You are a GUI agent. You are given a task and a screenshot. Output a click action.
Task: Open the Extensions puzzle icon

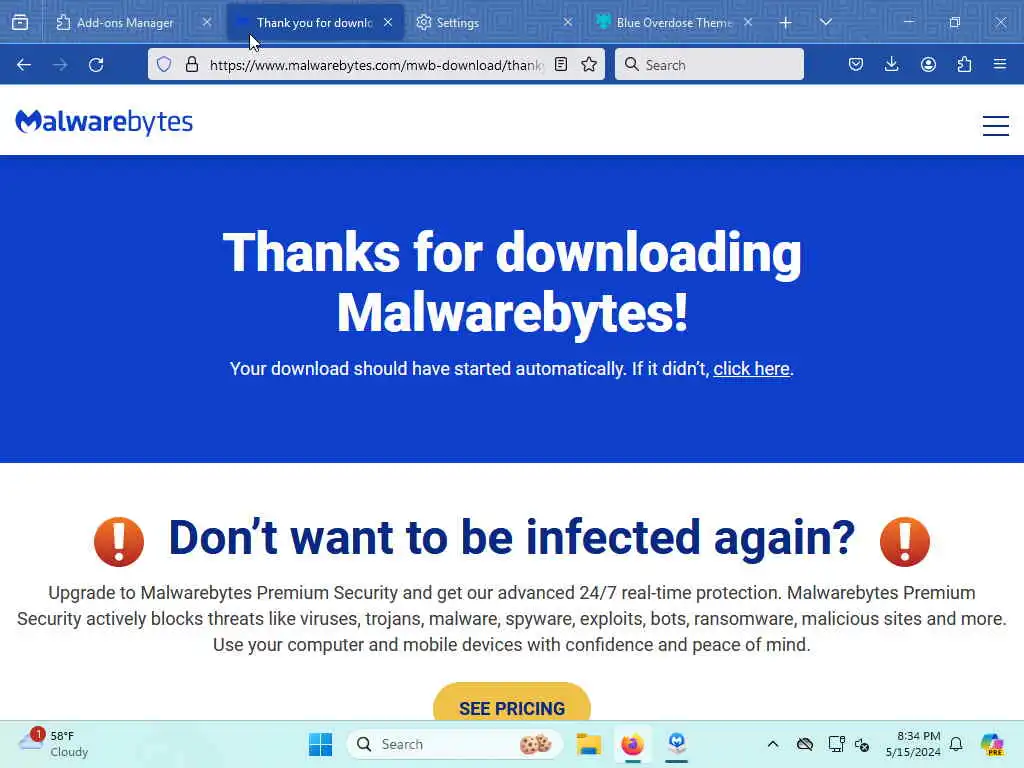[x=964, y=64]
